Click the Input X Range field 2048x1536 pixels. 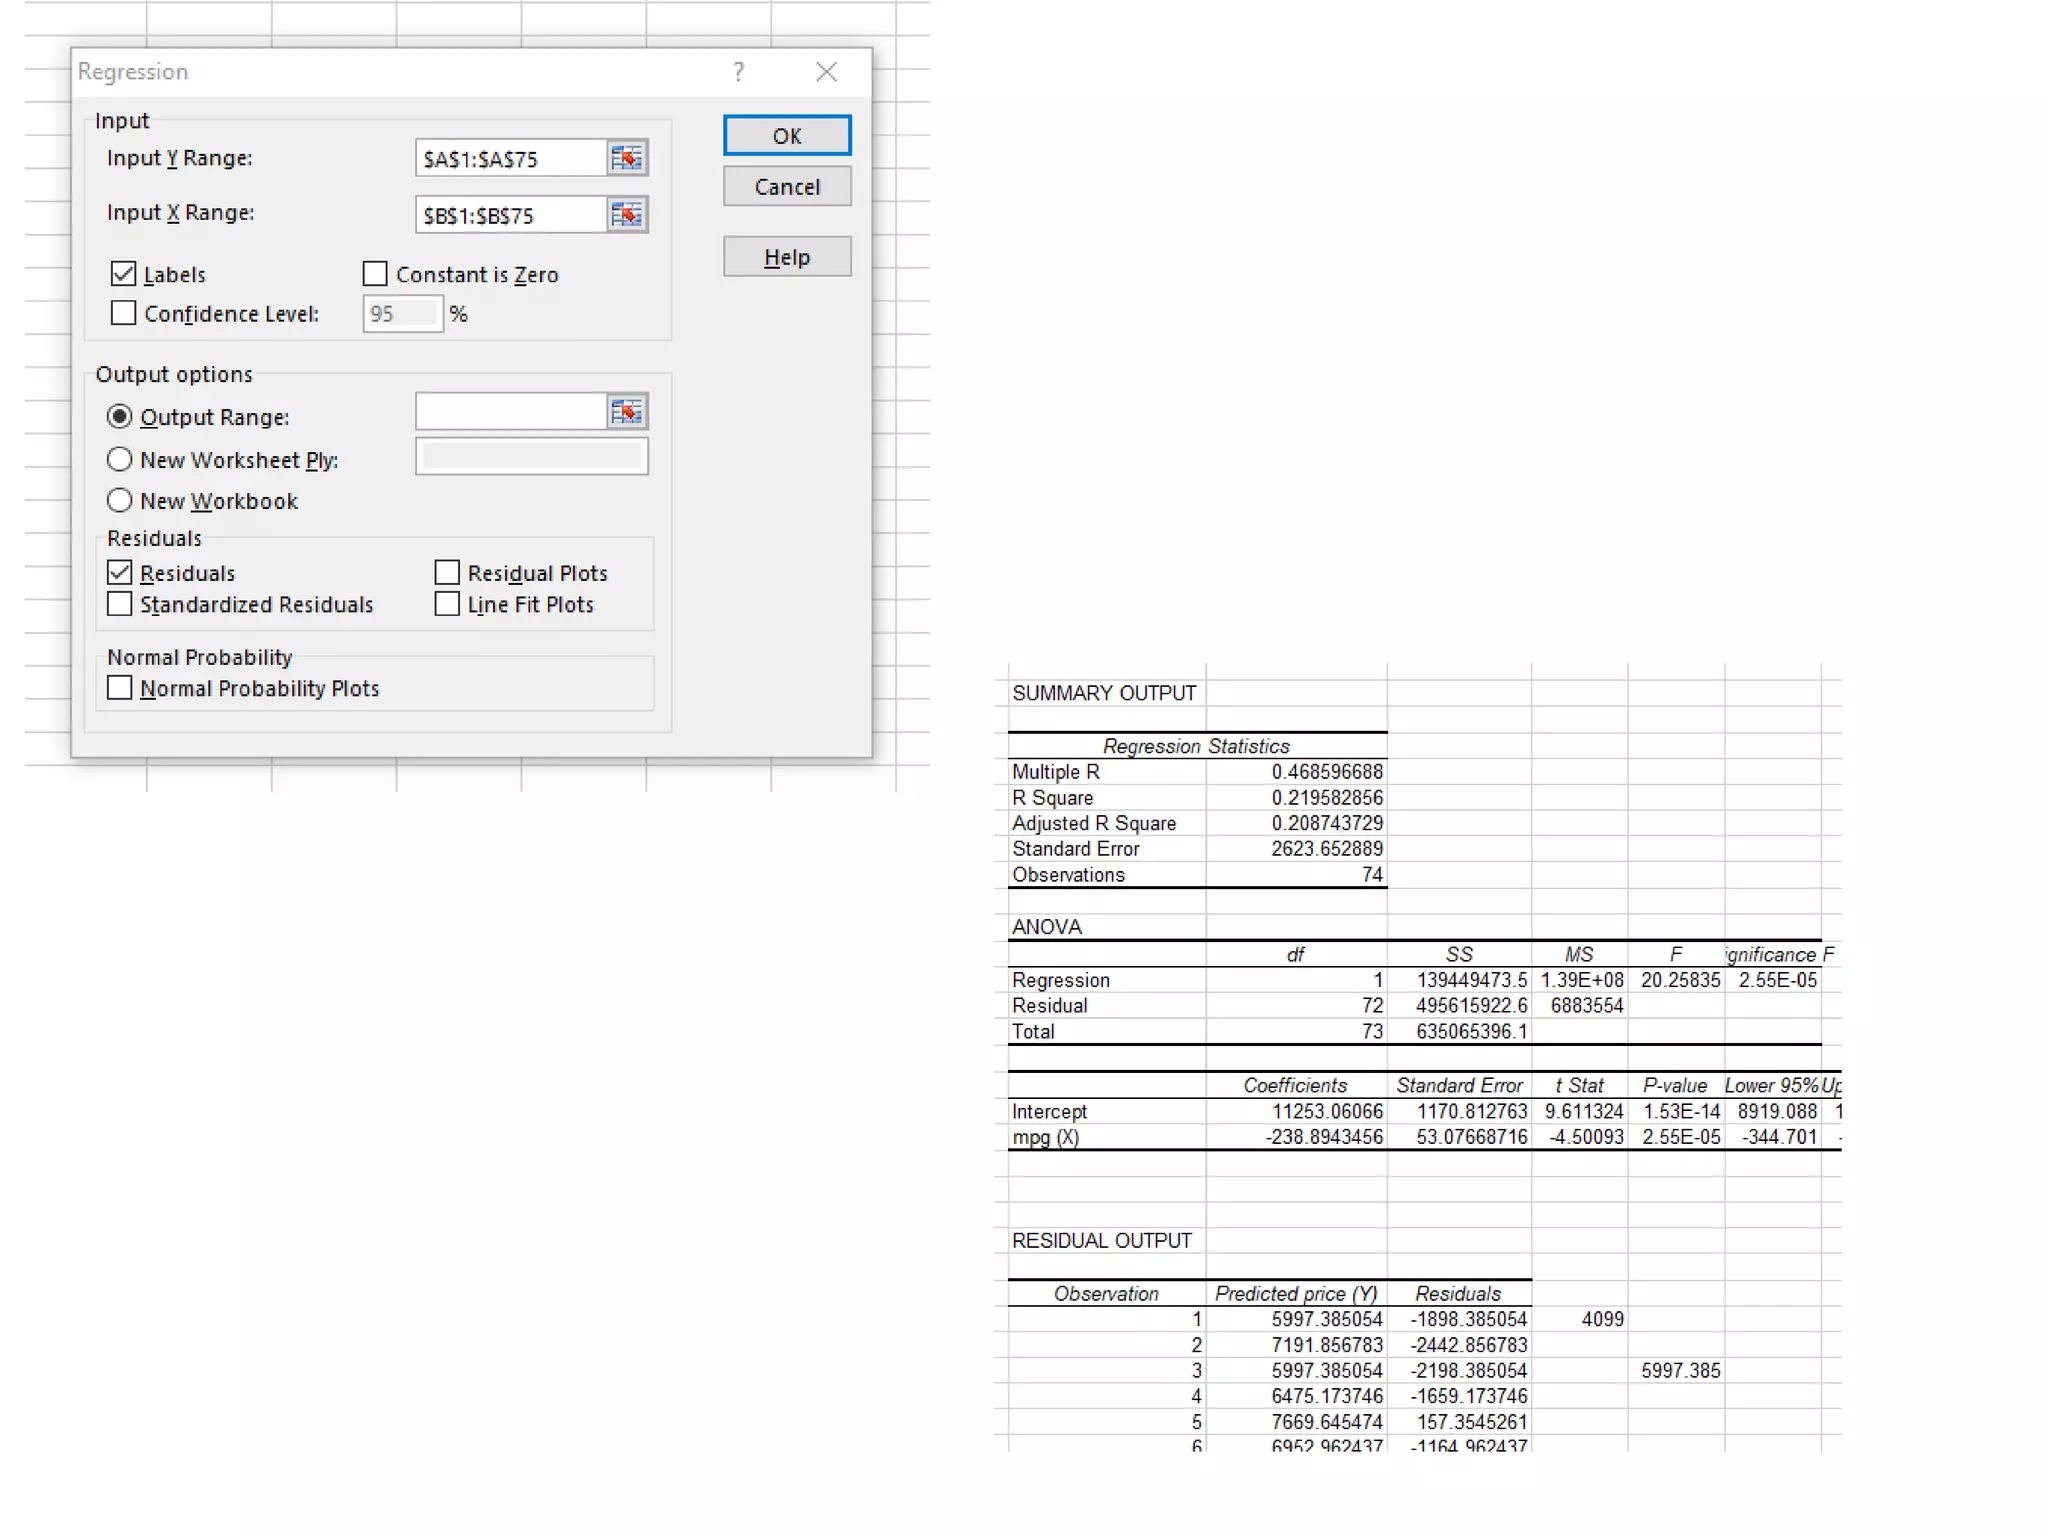[x=511, y=215]
